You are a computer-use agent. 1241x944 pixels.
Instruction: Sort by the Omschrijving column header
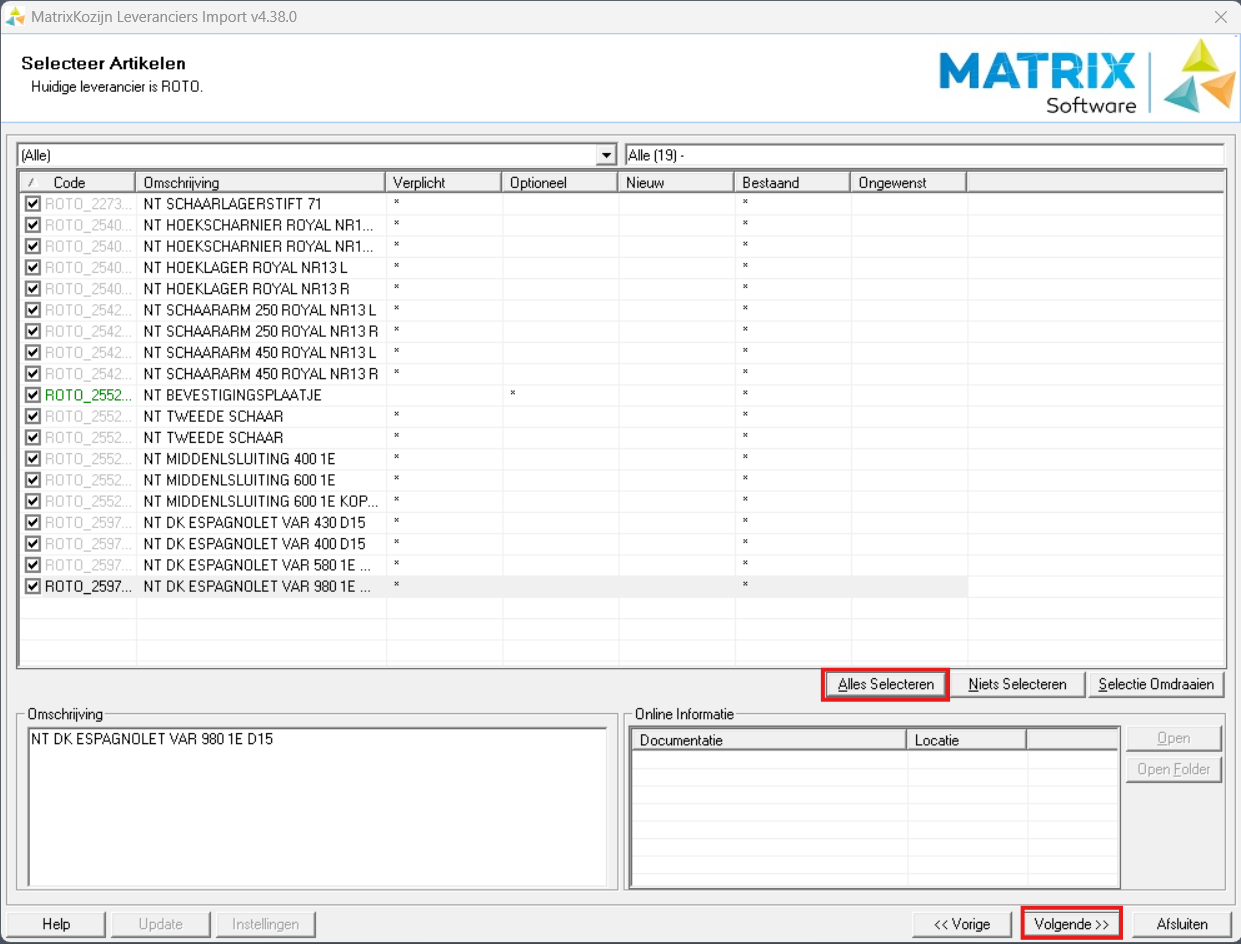(x=260, y=182)
